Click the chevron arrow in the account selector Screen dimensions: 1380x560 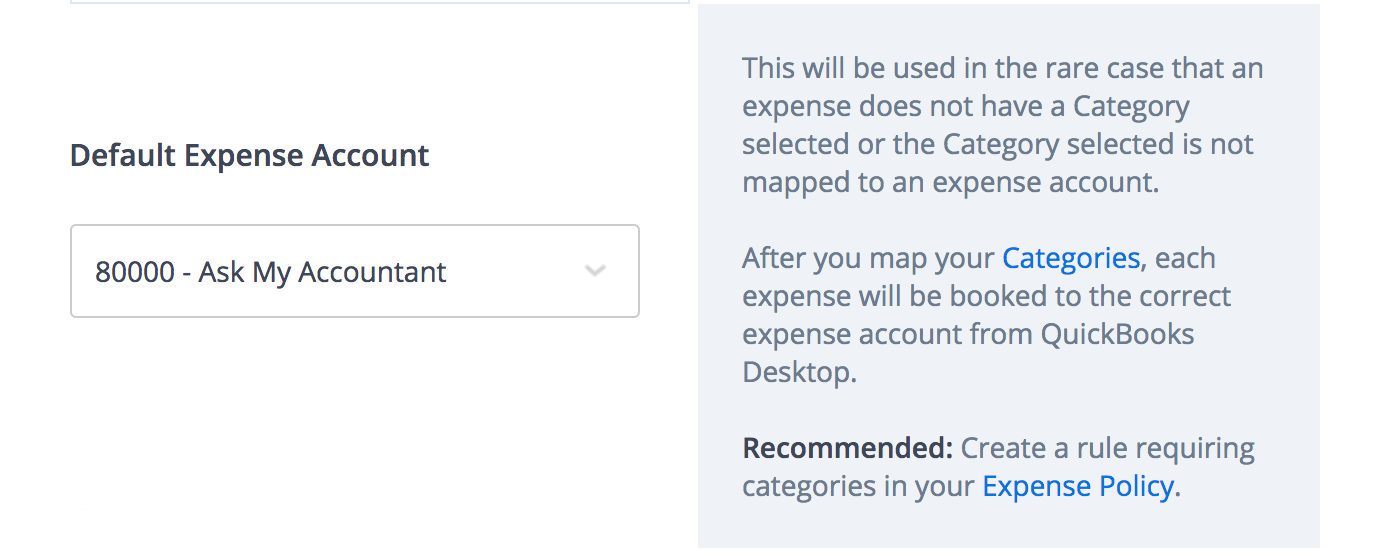(x=595, y=271)
